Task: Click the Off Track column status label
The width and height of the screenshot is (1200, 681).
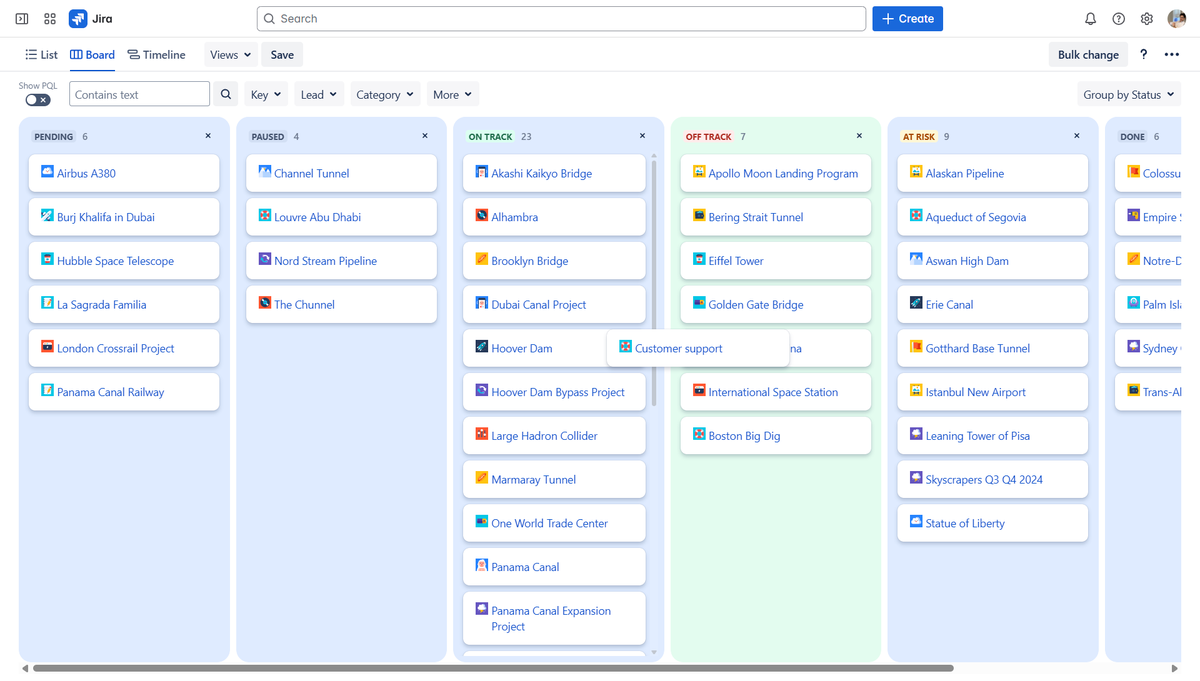Action: coord(708,136)
